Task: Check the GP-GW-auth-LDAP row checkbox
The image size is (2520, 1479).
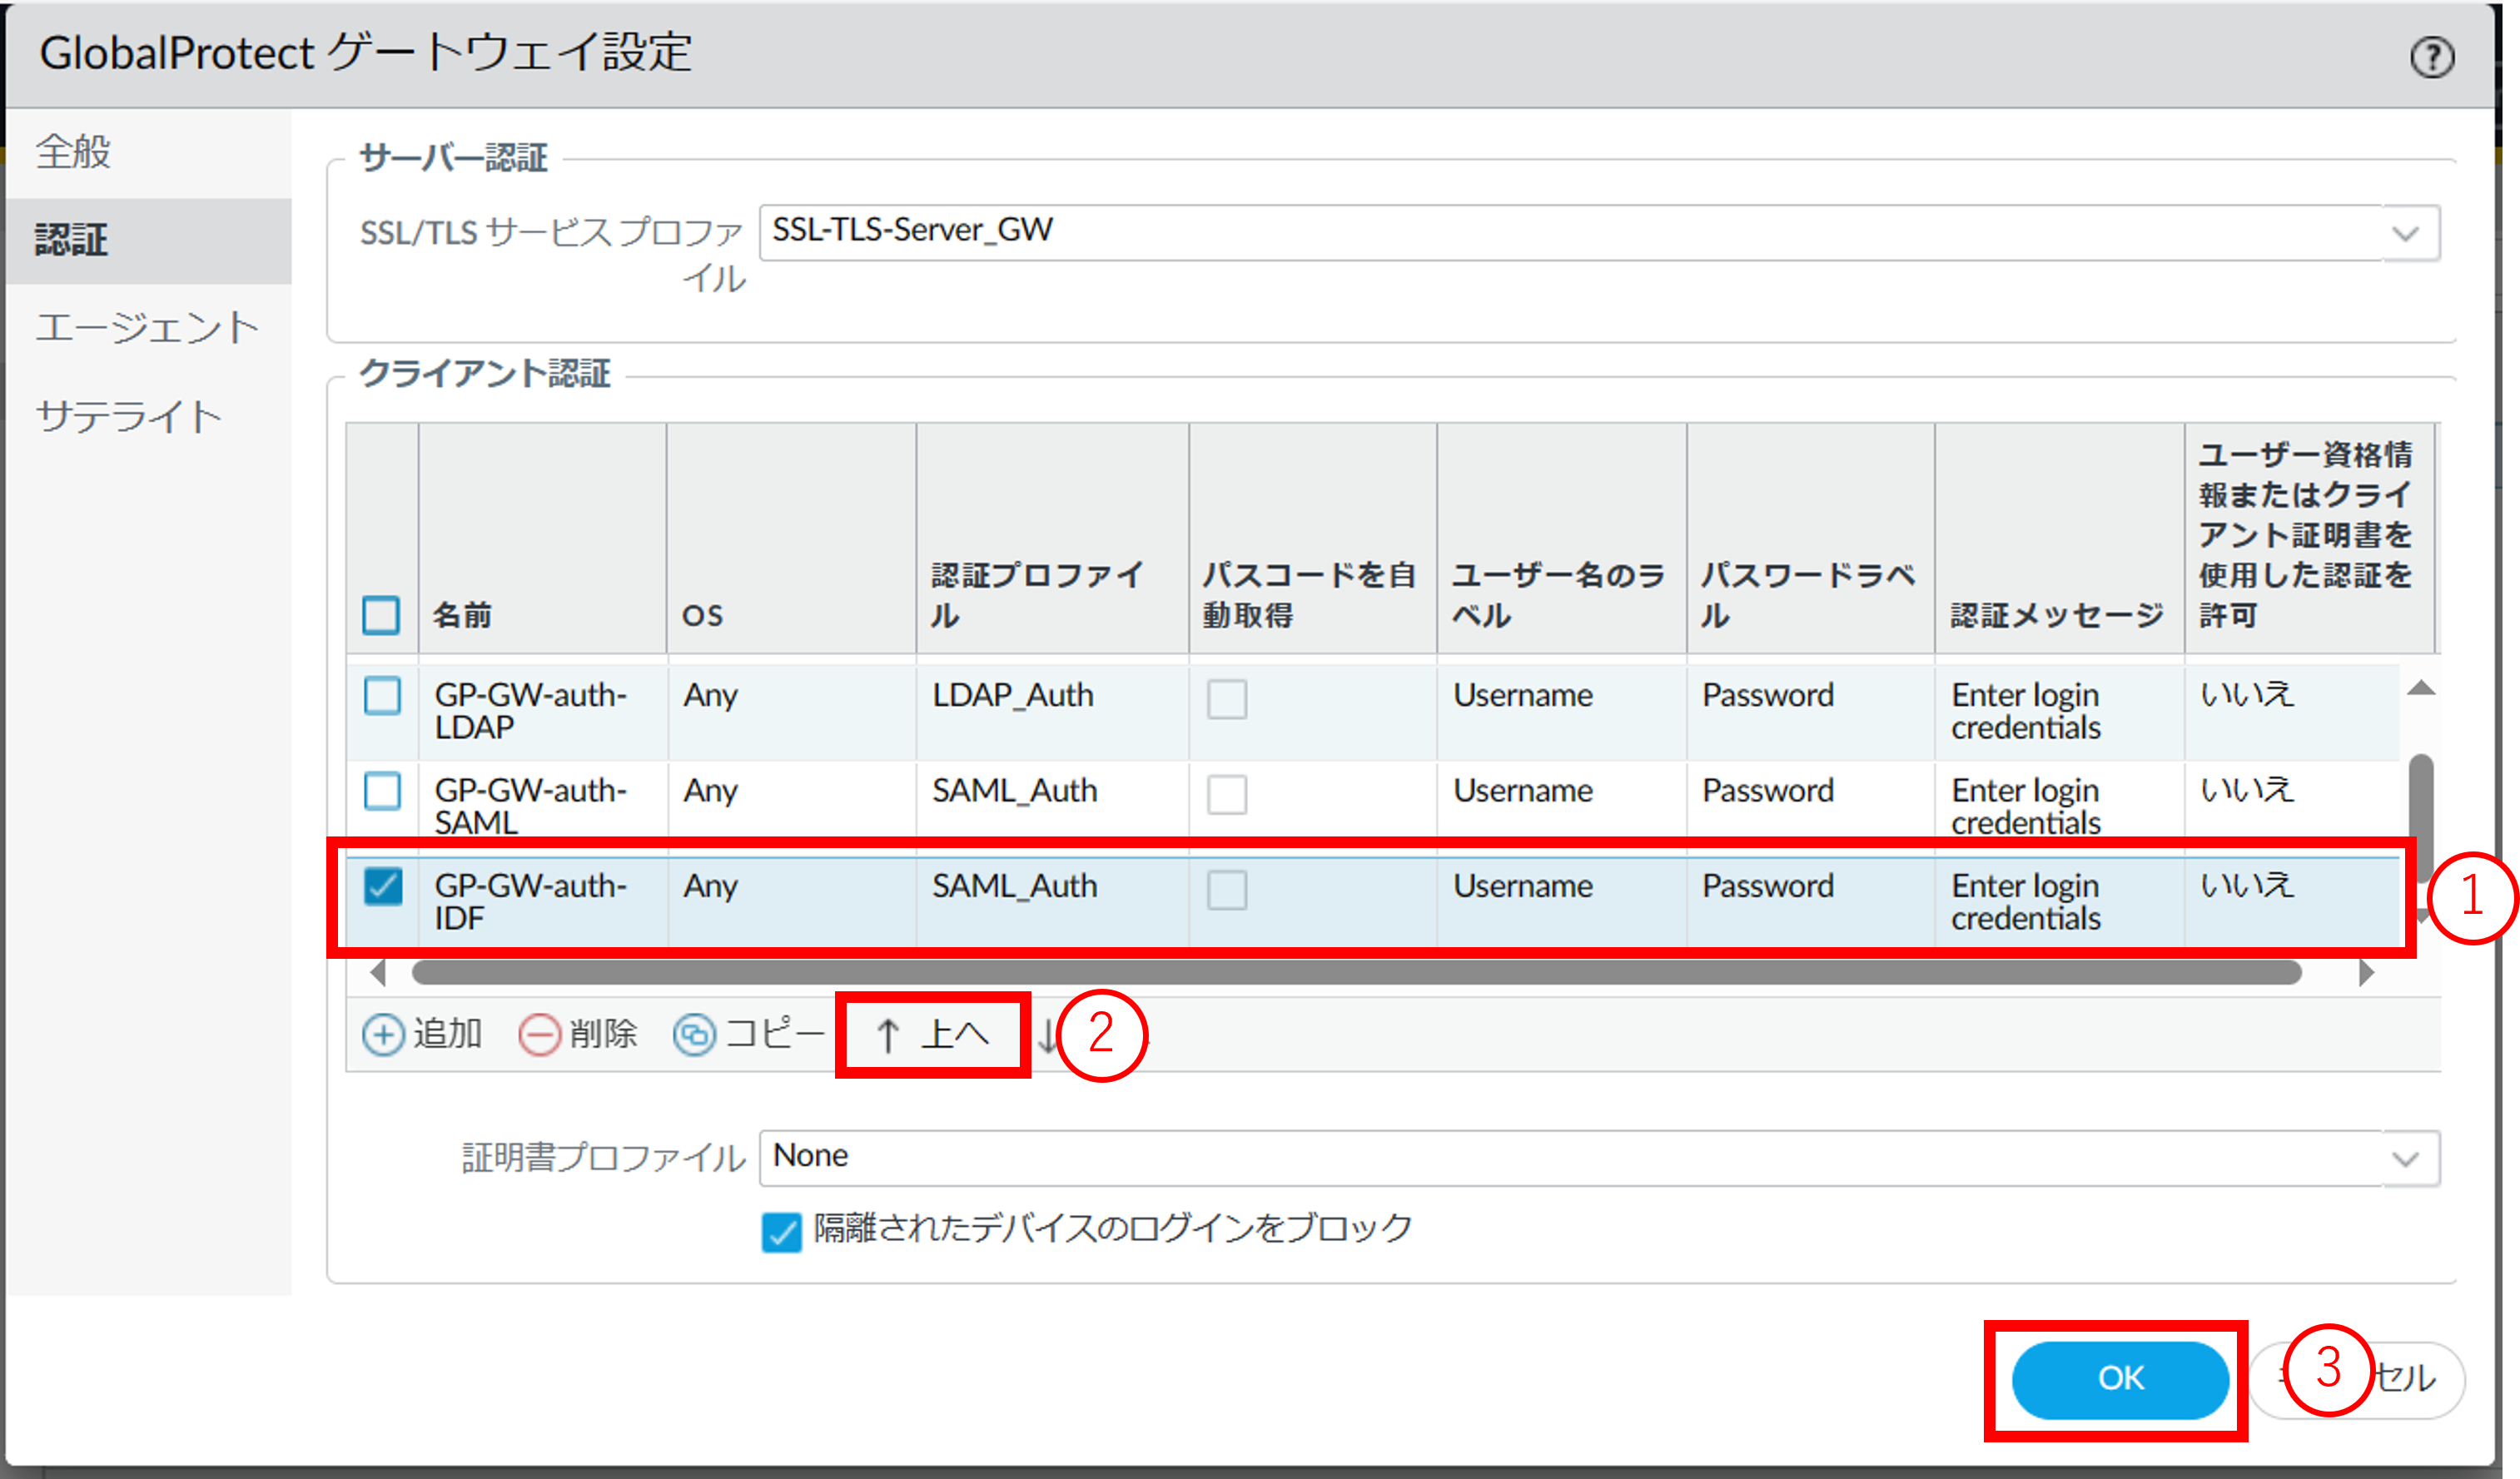Action: point(382,695)
